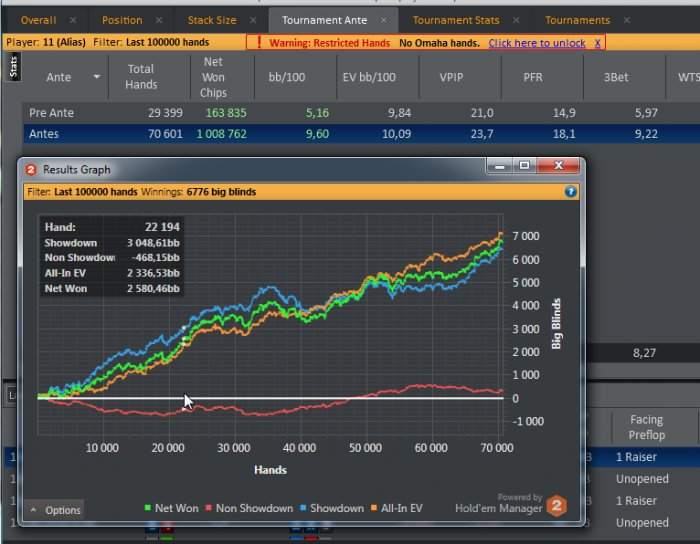Click the VPIP value 21,0 in Pre Ante row

coord(482,113)
